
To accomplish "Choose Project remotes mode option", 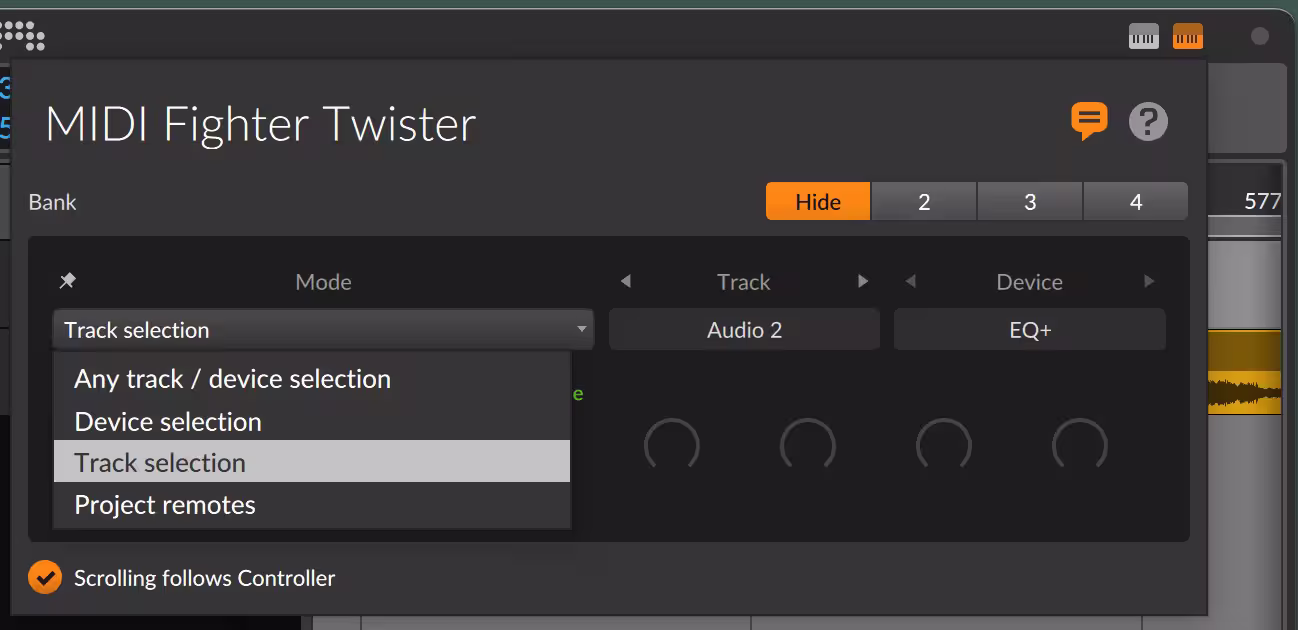I will 312,504.
